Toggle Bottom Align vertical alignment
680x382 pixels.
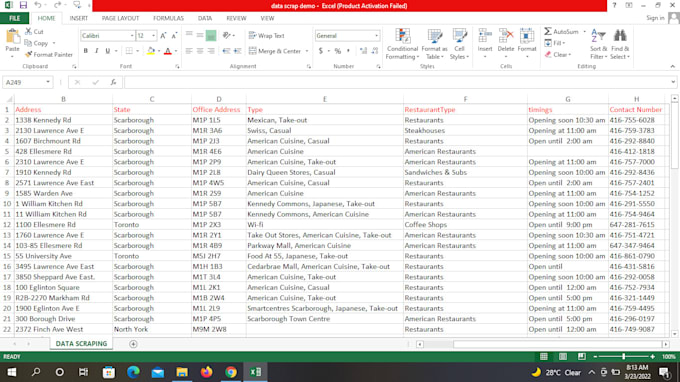click(211, 36)
